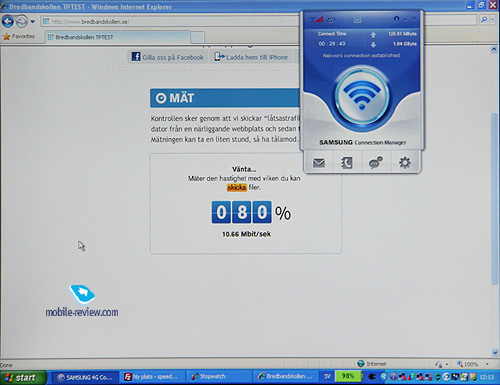Screen dimensions: 500x385
Task: Click the info icon in Connection Manager
Action: point(396,19)
